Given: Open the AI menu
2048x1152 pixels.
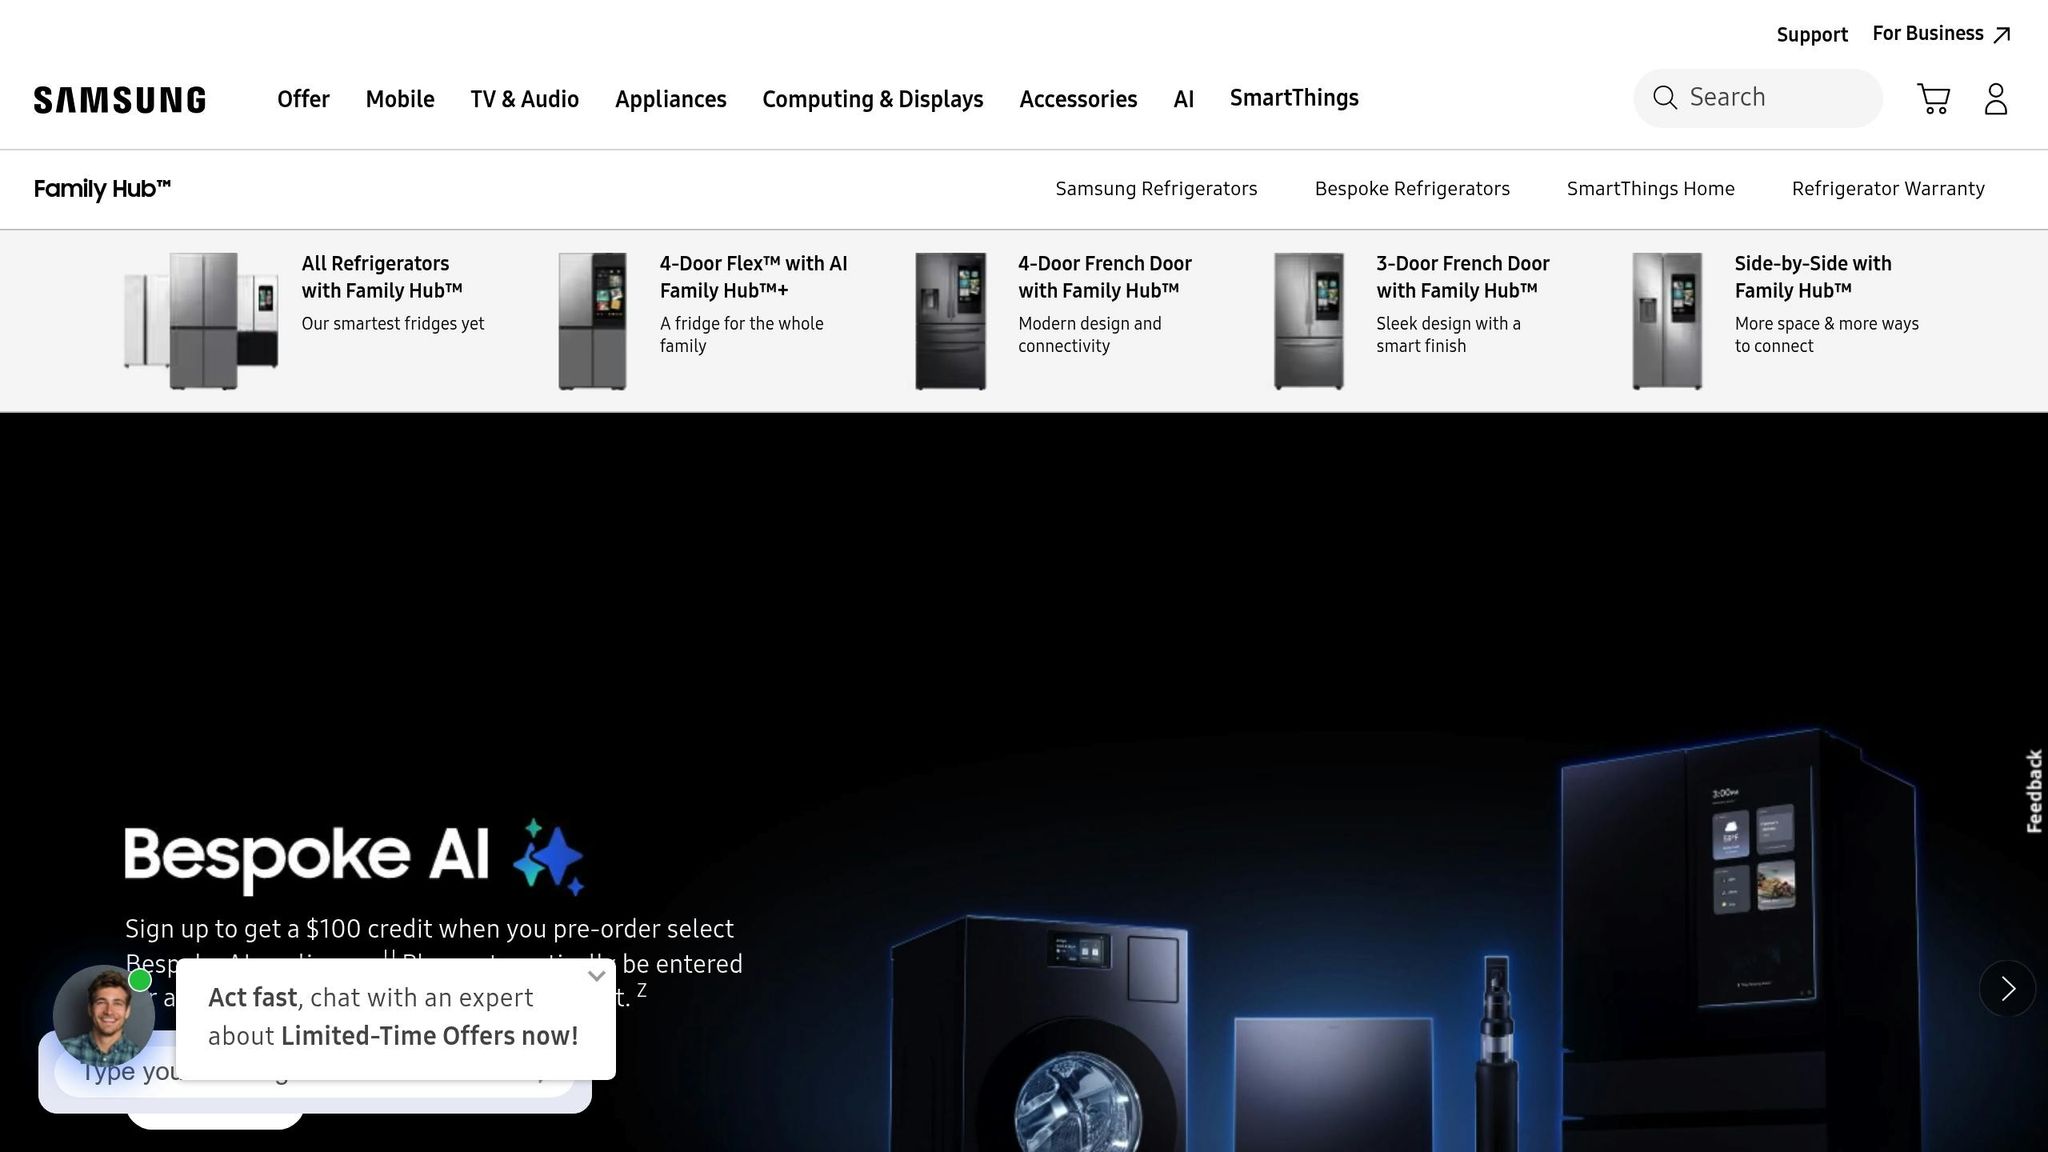Looking at the screenshot, I should [x=1184, y=99].
